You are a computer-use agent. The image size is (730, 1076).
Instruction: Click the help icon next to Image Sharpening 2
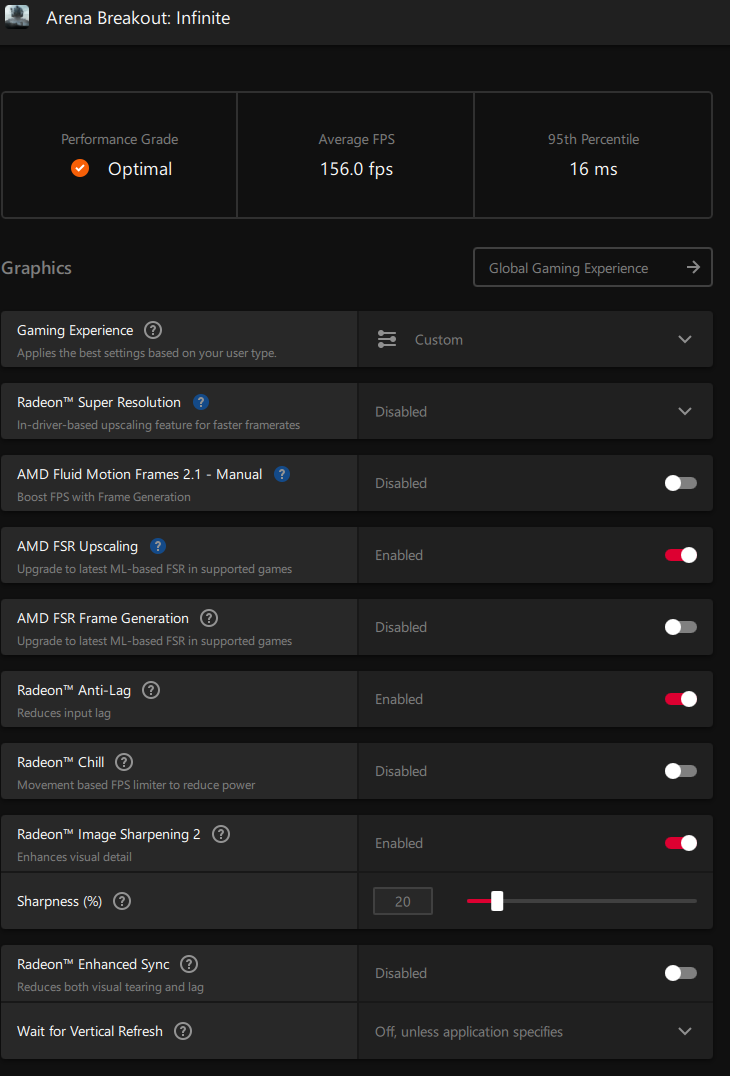pyautogui.click(x=221, y=834)
